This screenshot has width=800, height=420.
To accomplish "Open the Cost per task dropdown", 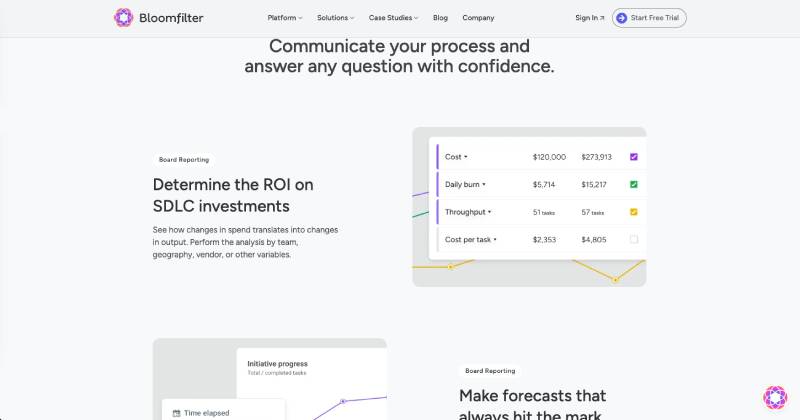I will tap(471, 239).
